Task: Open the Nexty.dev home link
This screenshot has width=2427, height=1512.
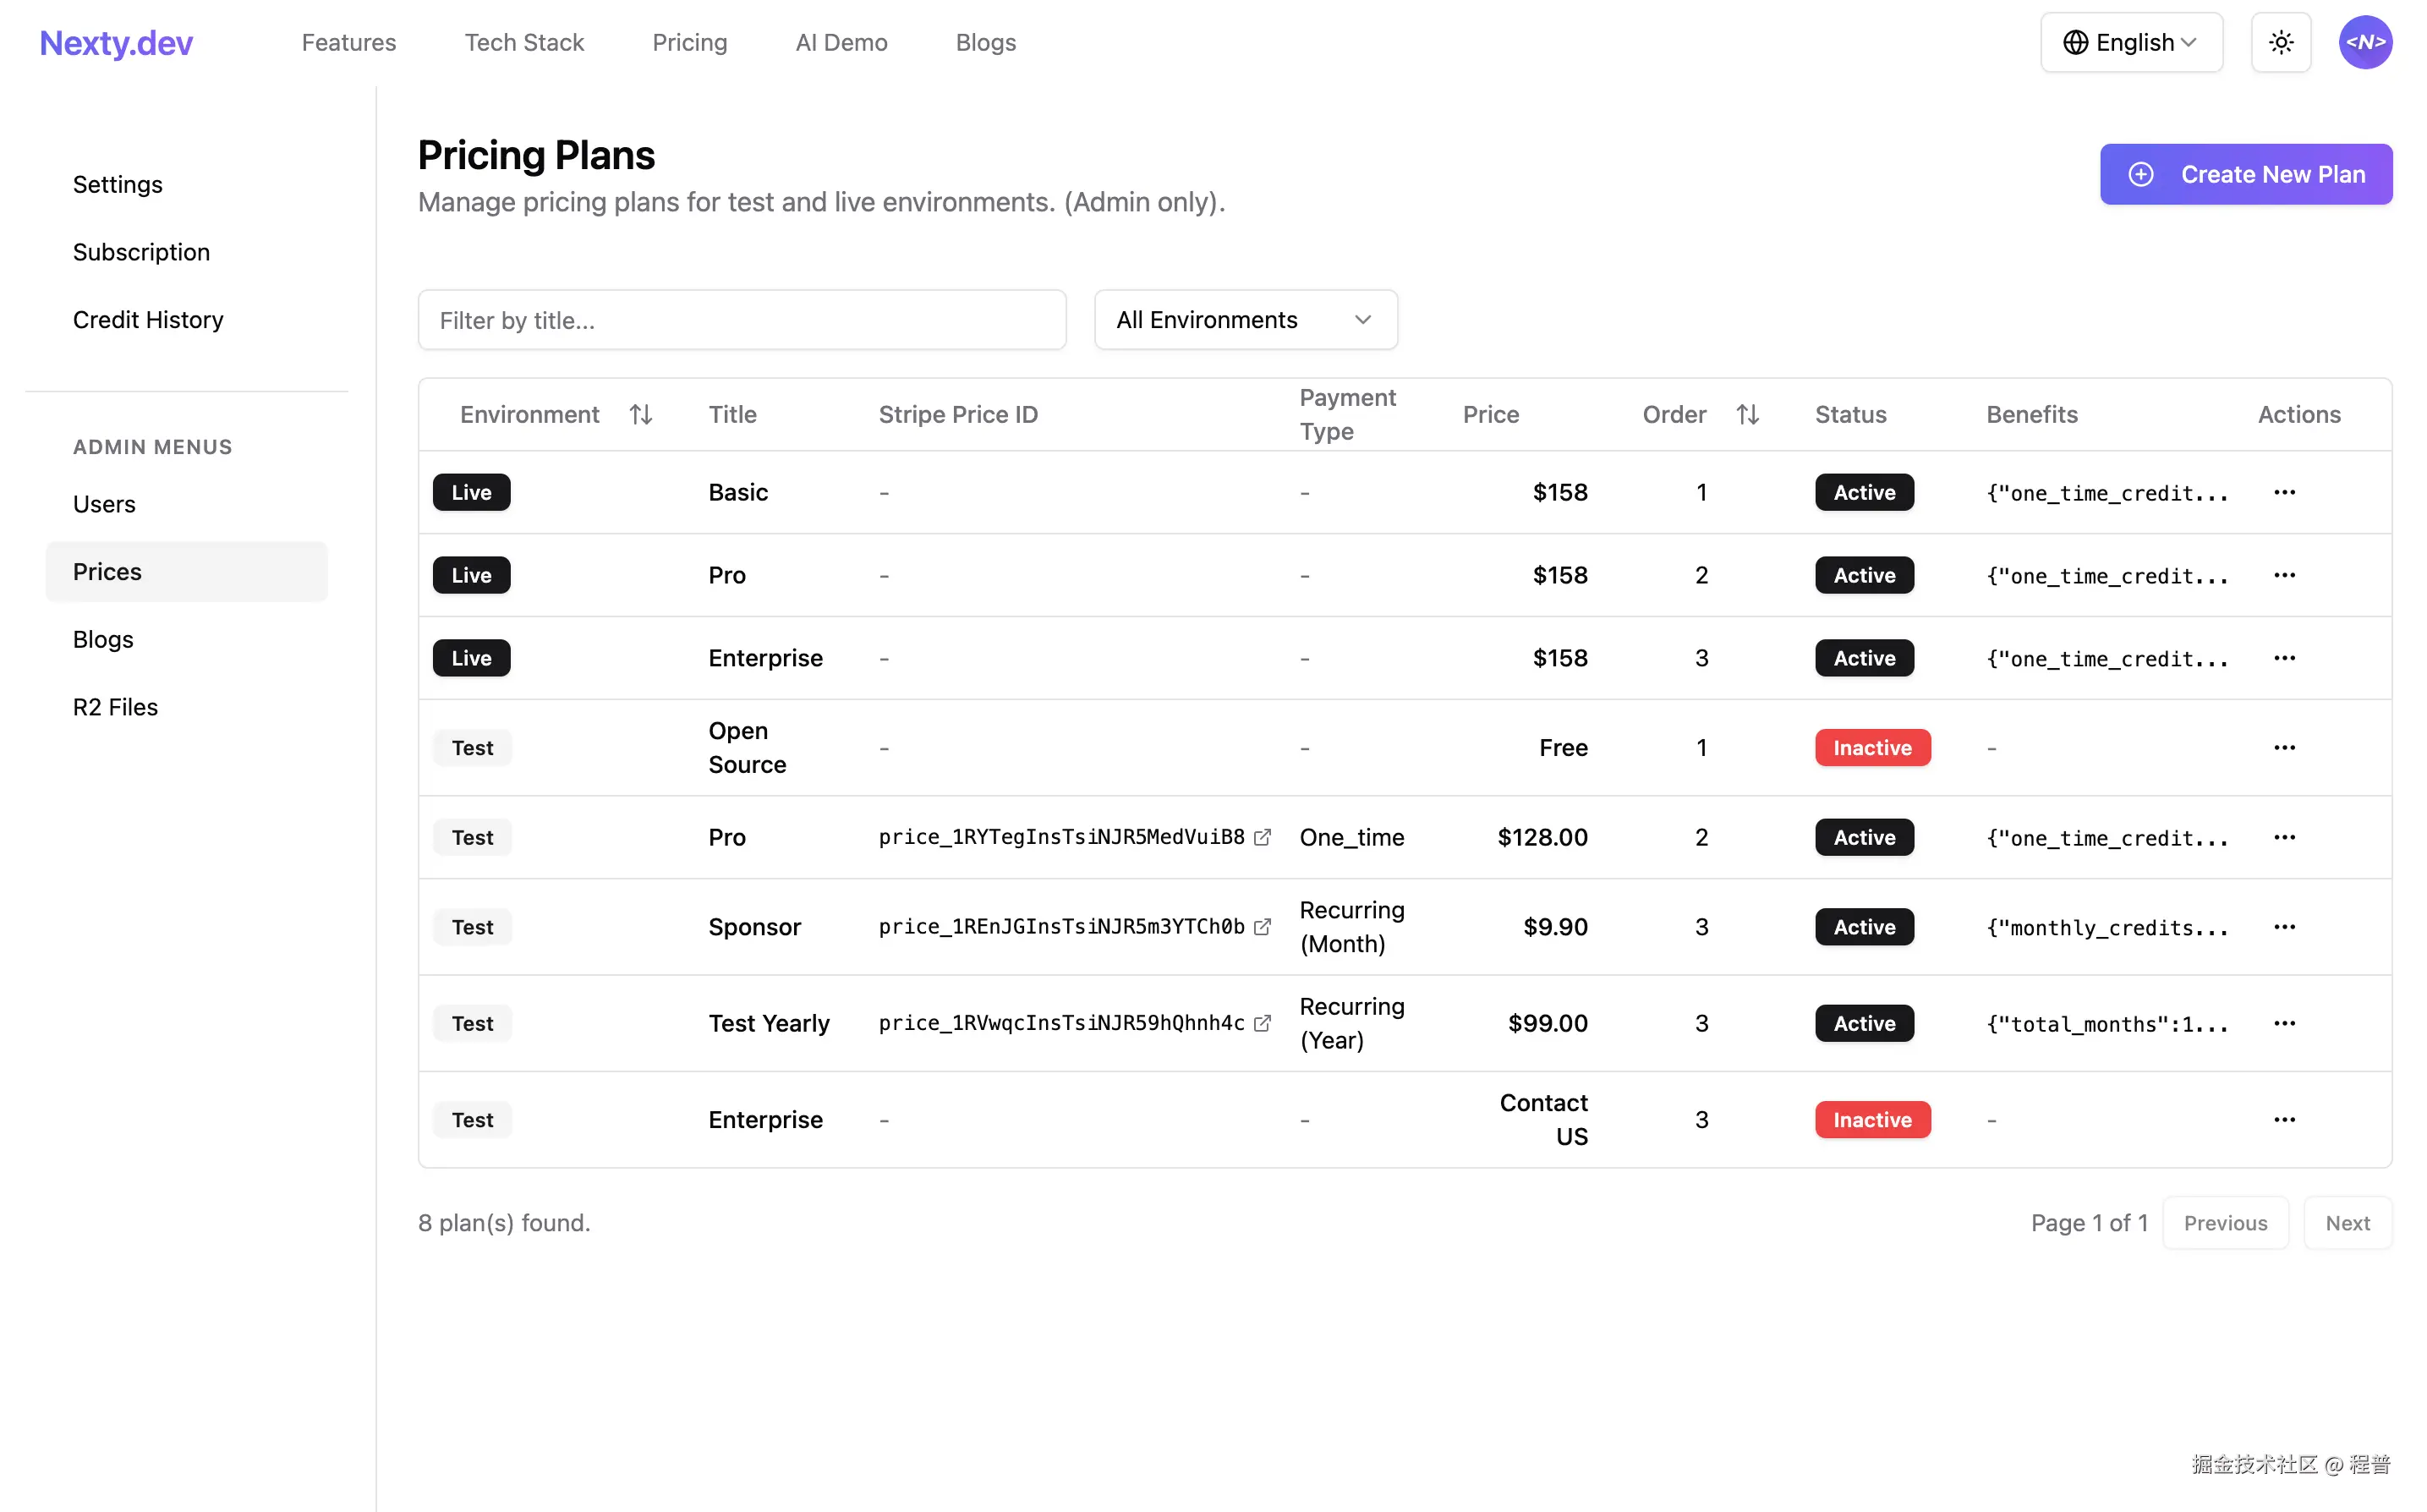Action: (x=116, y=42)
